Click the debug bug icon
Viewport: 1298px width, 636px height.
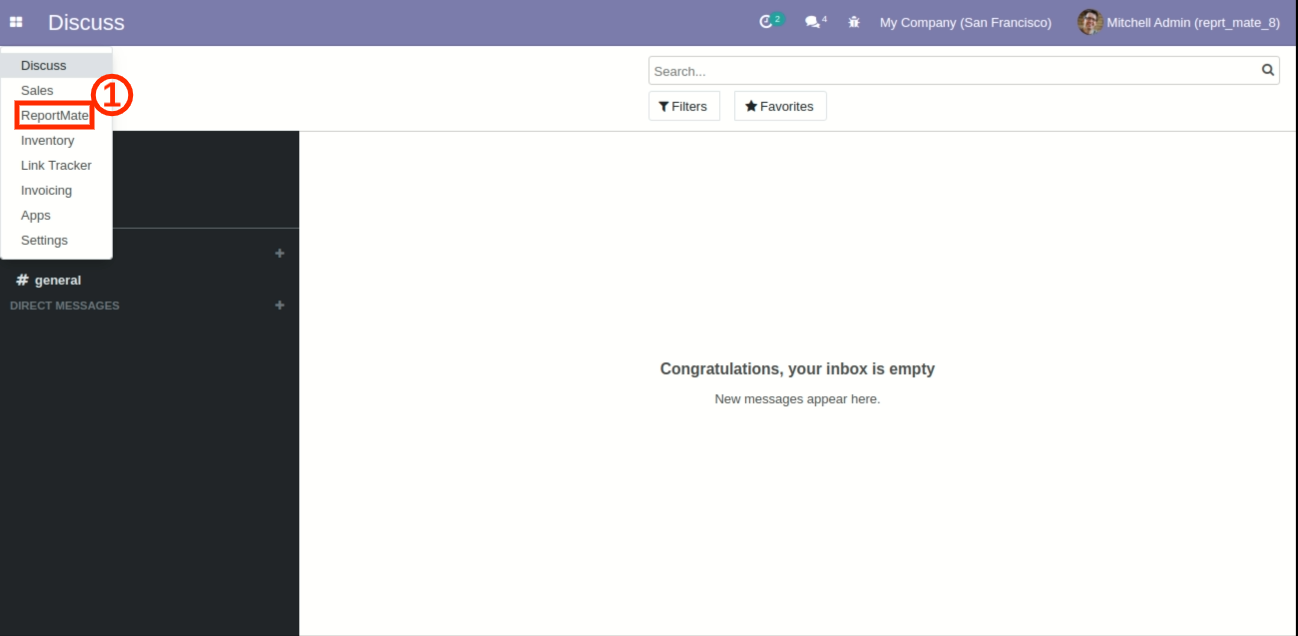point(854,22)
